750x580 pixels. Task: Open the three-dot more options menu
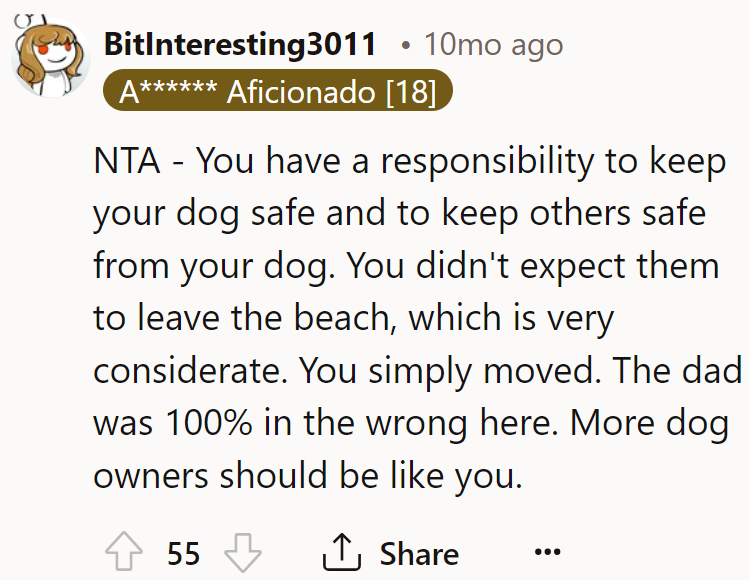tap(547, 552)
